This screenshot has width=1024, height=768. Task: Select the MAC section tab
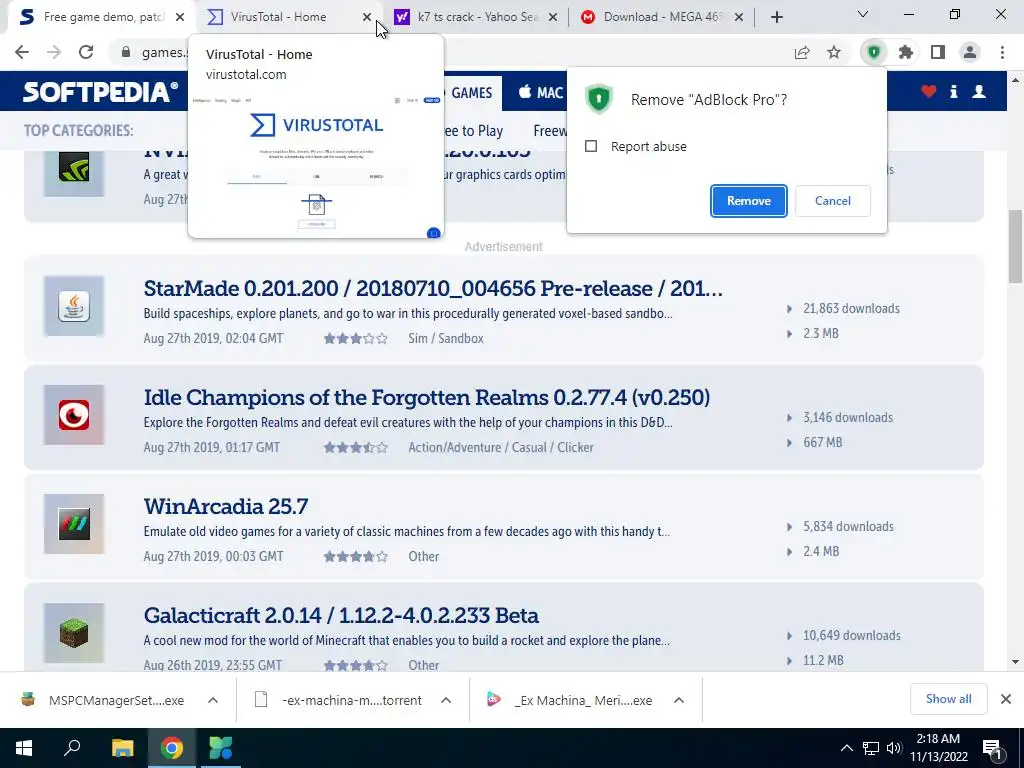pos(541,93)
